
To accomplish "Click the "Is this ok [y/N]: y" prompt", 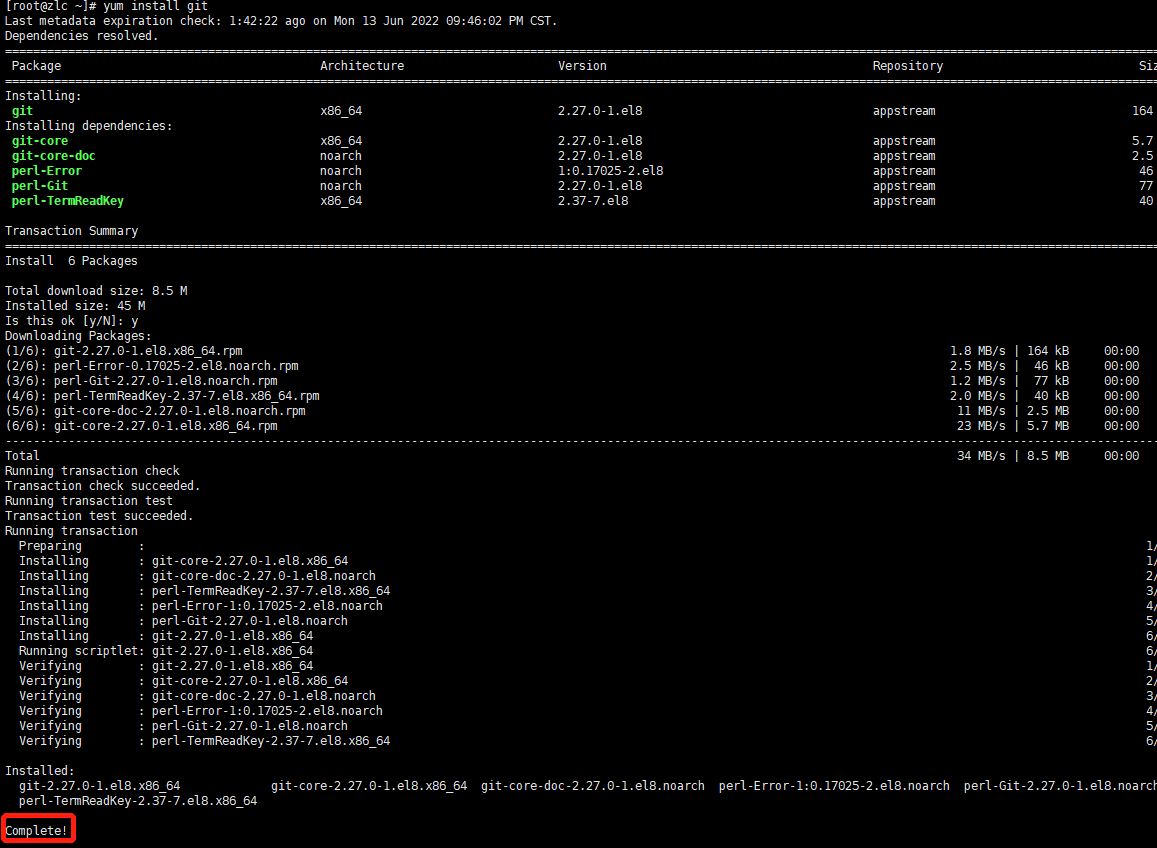I will click(x=72, y=321).
